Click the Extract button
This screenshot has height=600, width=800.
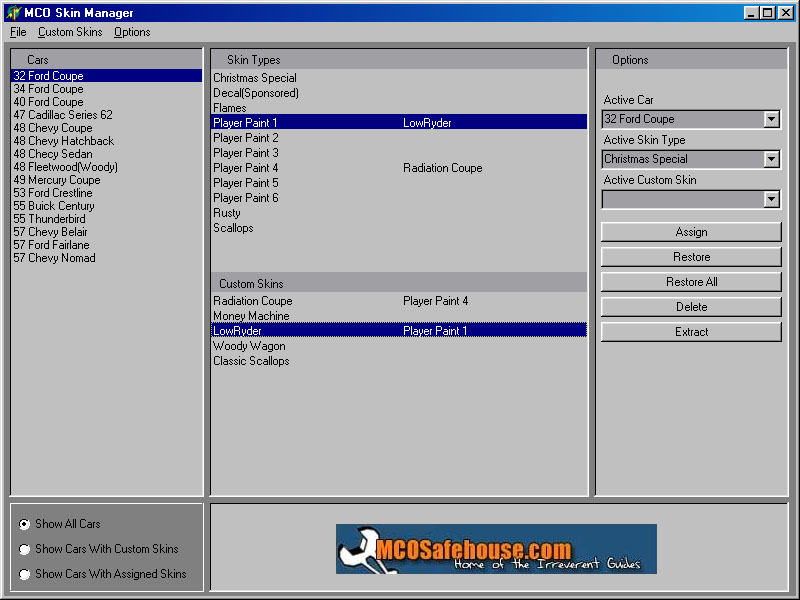[x=691, y=332]
